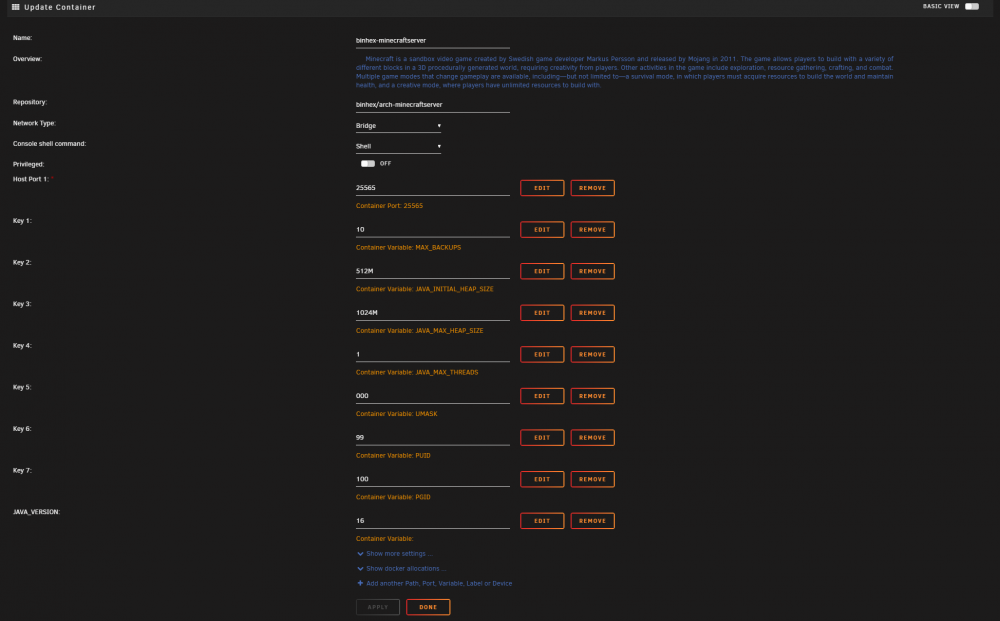
Task: Click the chevron icon before Show more settings
Action: (360, 553)
